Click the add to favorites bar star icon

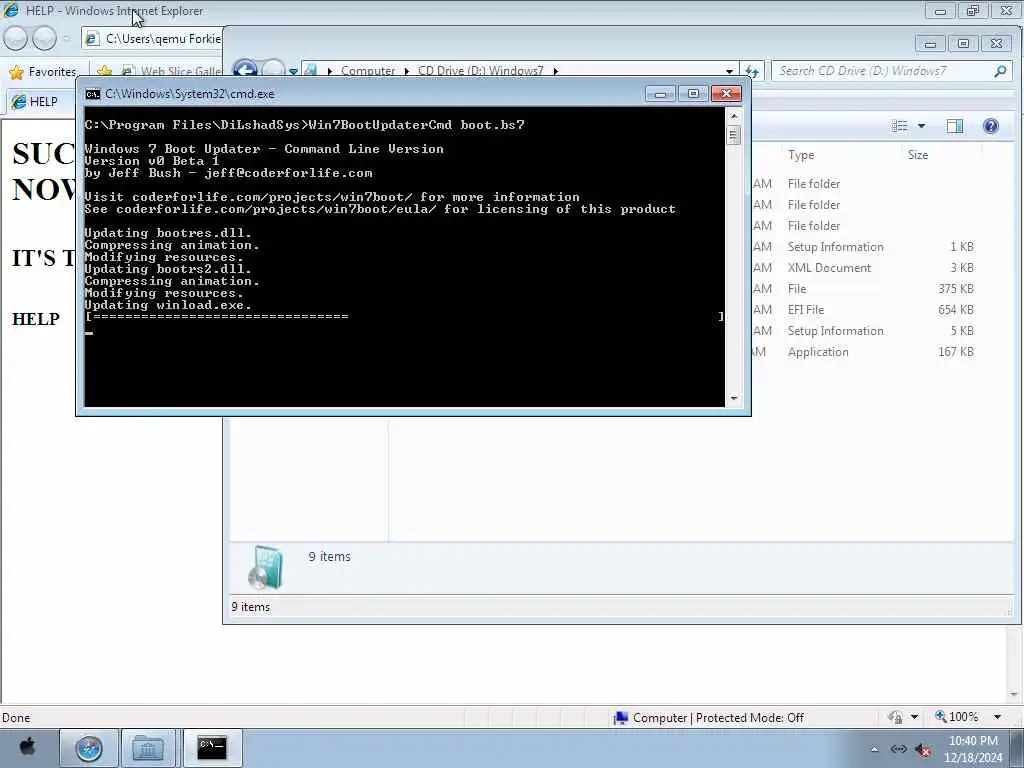point(104,72)
